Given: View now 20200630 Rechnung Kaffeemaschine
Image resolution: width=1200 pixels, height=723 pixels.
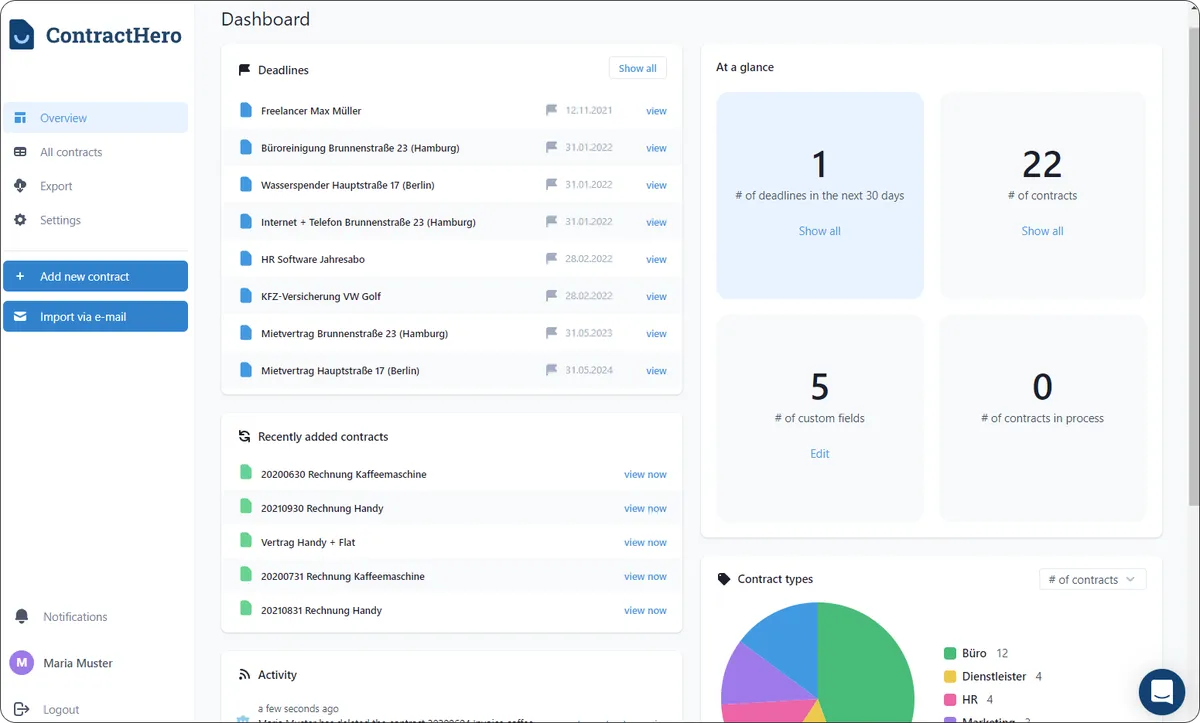Looking at the screenshot, I should (645, 475).
